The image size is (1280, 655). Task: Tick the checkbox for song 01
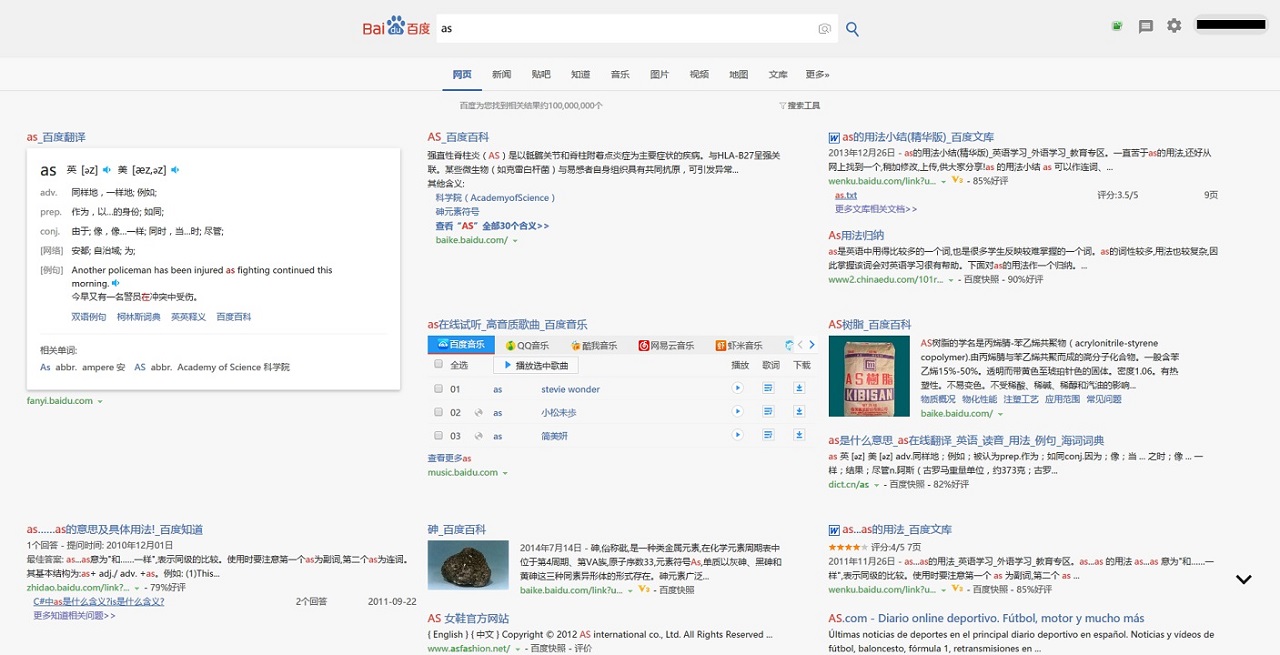(x=439, y=389)
